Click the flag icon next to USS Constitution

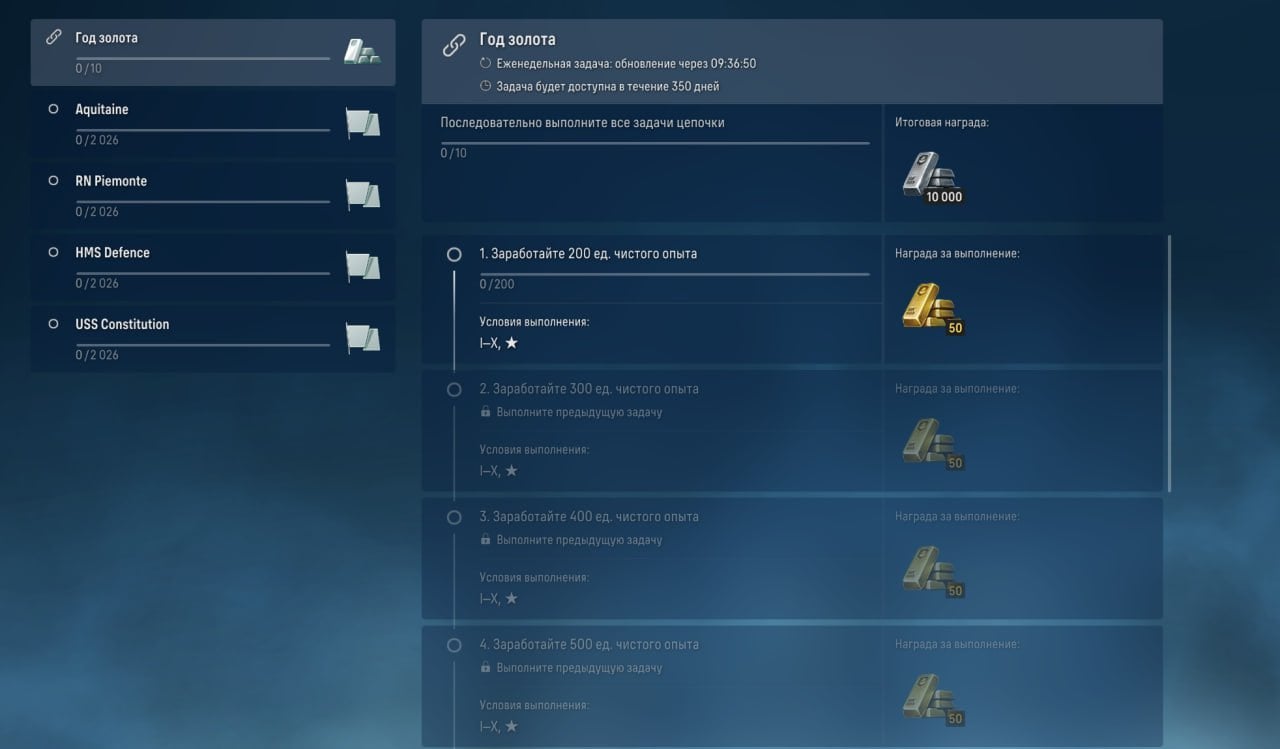(363, 338)
